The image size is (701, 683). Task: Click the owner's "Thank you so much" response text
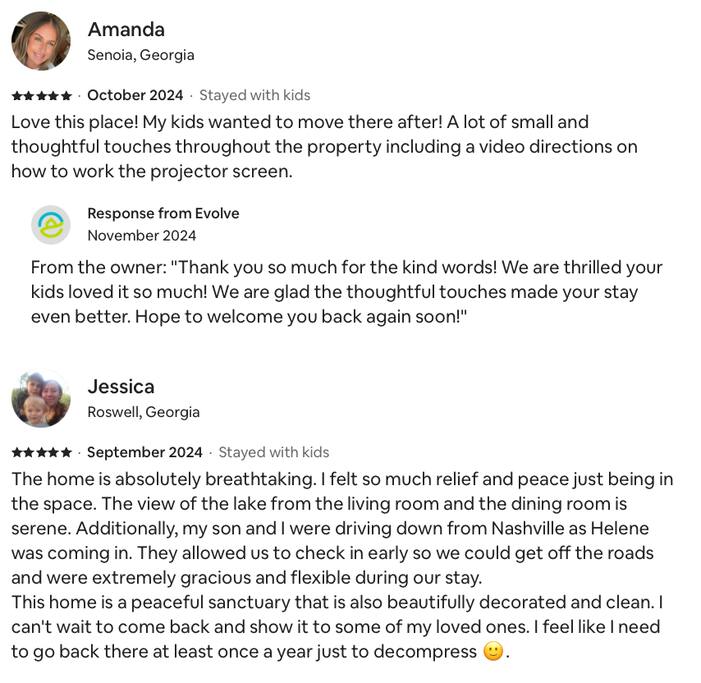[346, 292]
